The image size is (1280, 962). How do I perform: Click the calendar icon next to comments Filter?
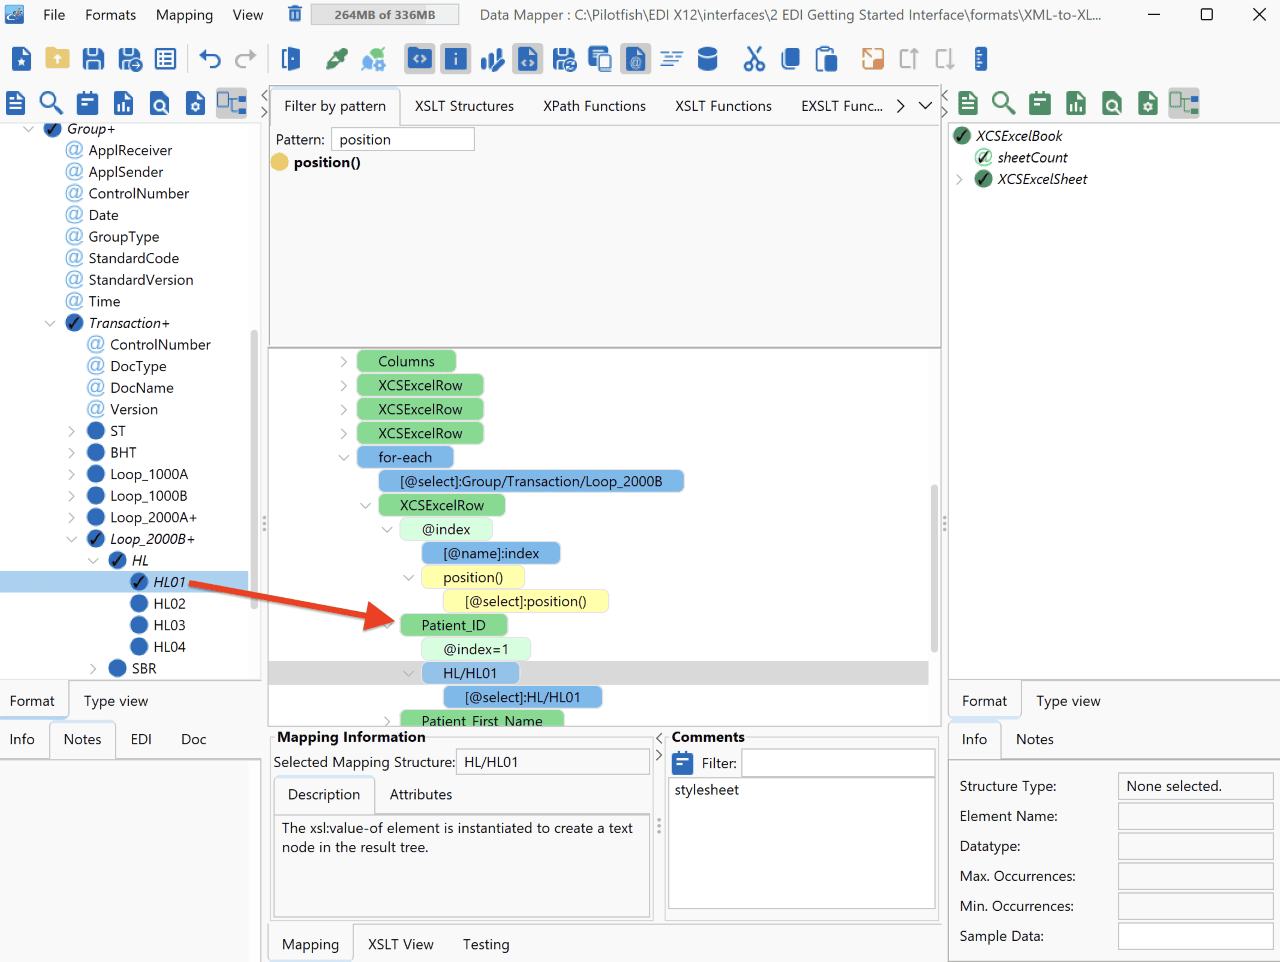pyautogui.click(x=683, y=763)
